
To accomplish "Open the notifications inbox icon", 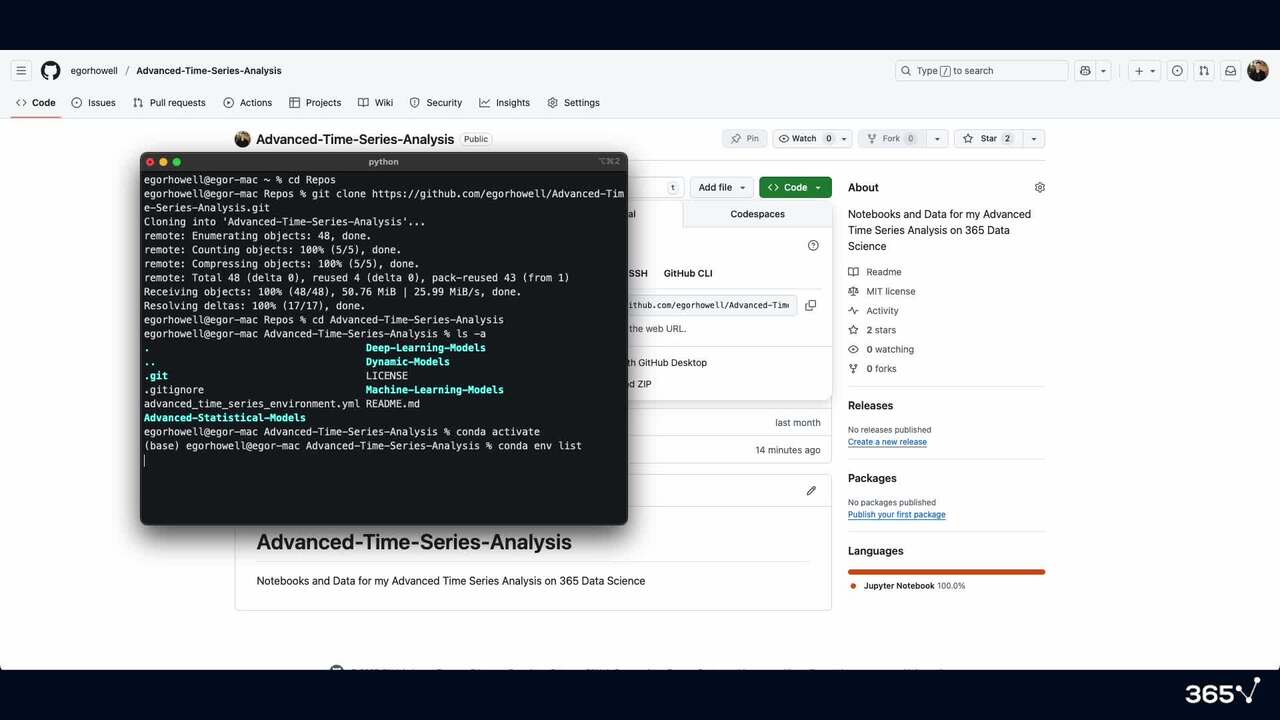I will pyautogui.click(x=1231, y=70).
